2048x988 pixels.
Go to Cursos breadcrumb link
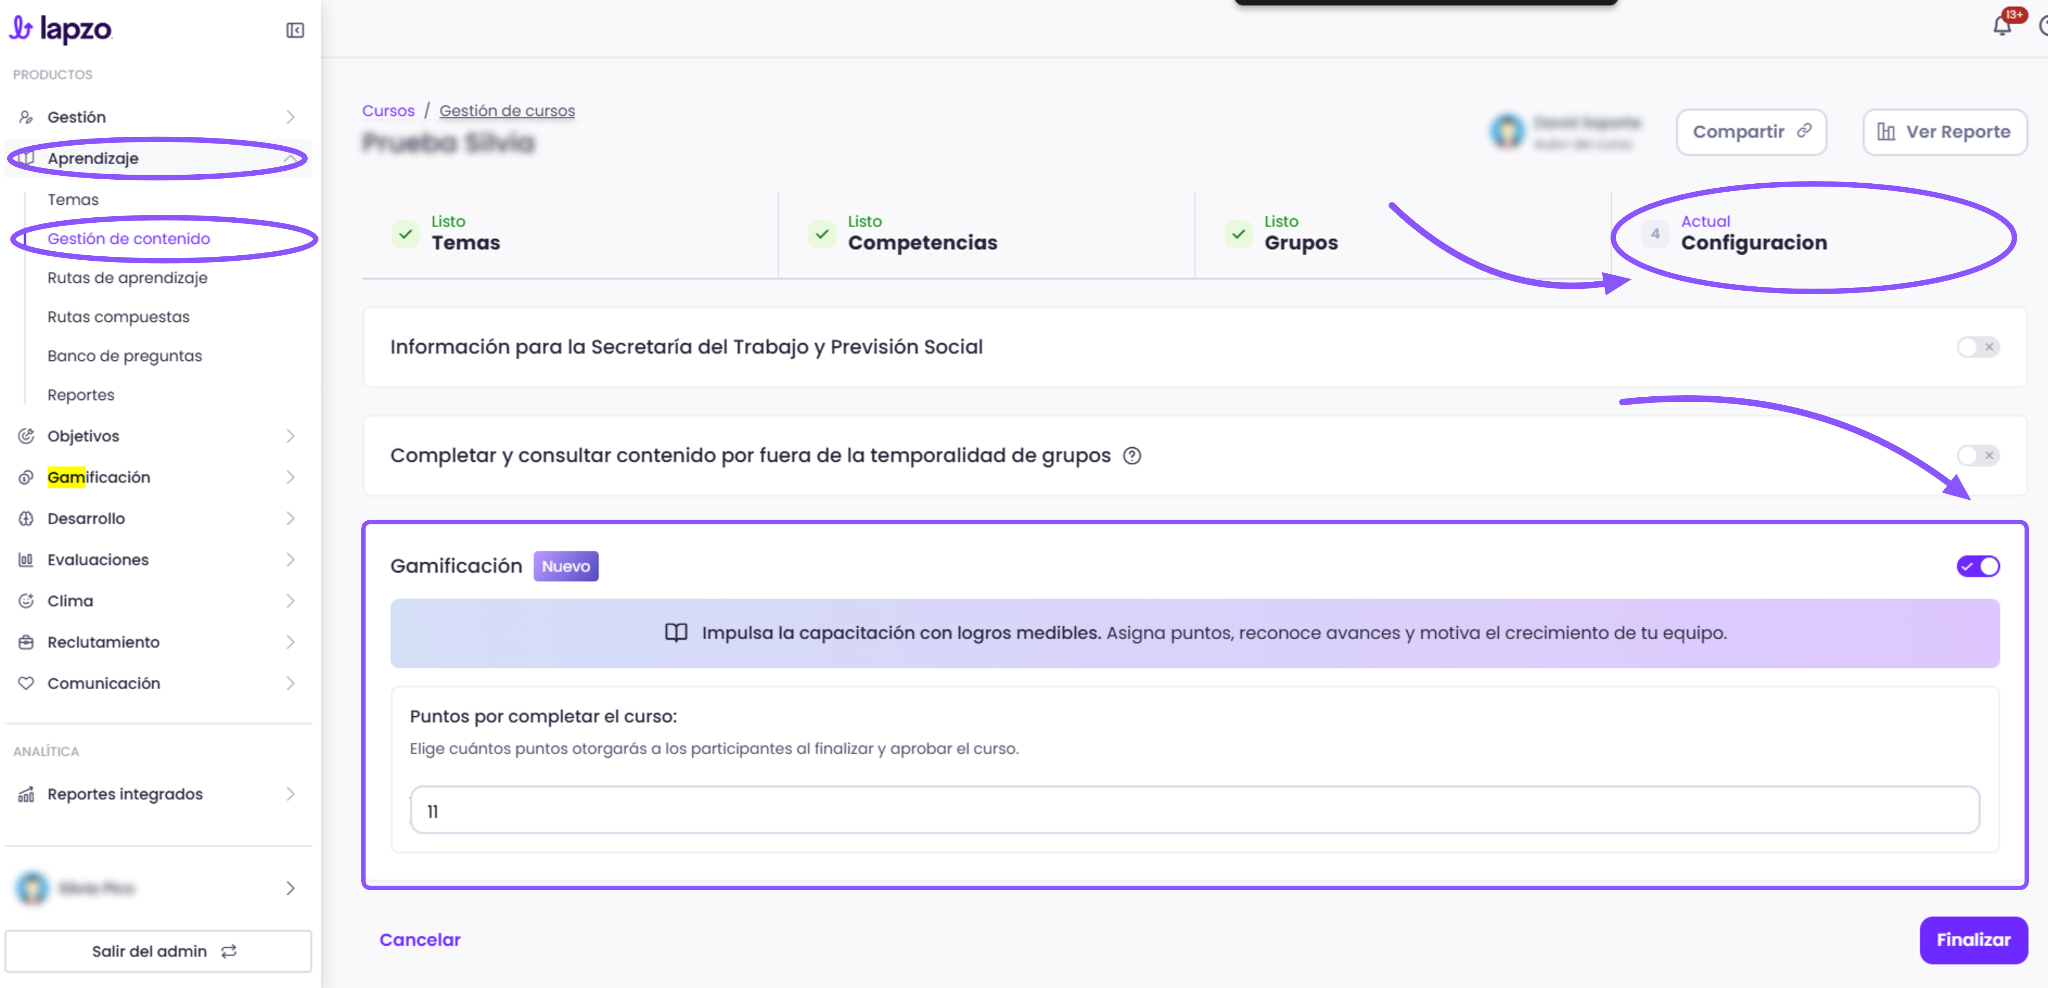(x=388, y=111)
